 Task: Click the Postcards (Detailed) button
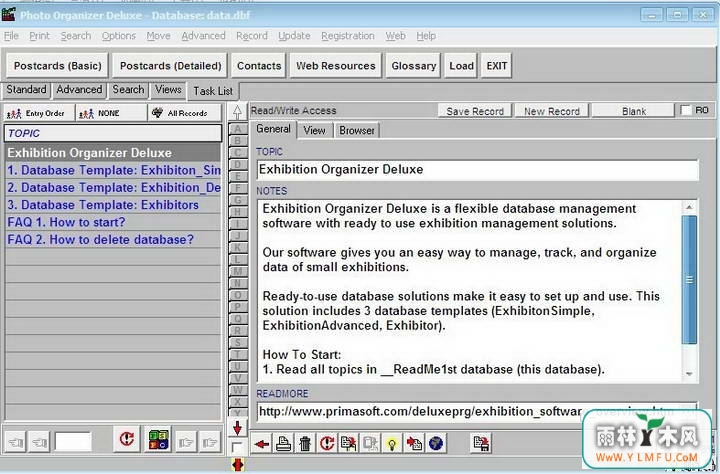(x=170, y=66)
